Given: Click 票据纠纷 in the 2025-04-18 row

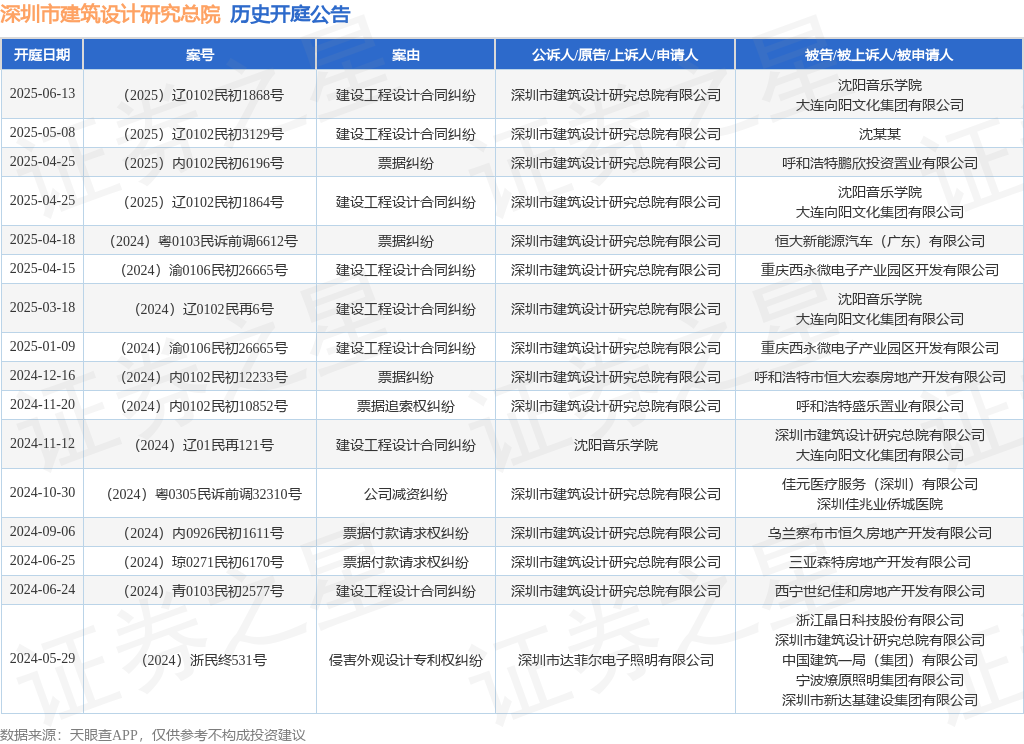Looking at the screenshot, I should pyautogui.click(x=406, y=242).
